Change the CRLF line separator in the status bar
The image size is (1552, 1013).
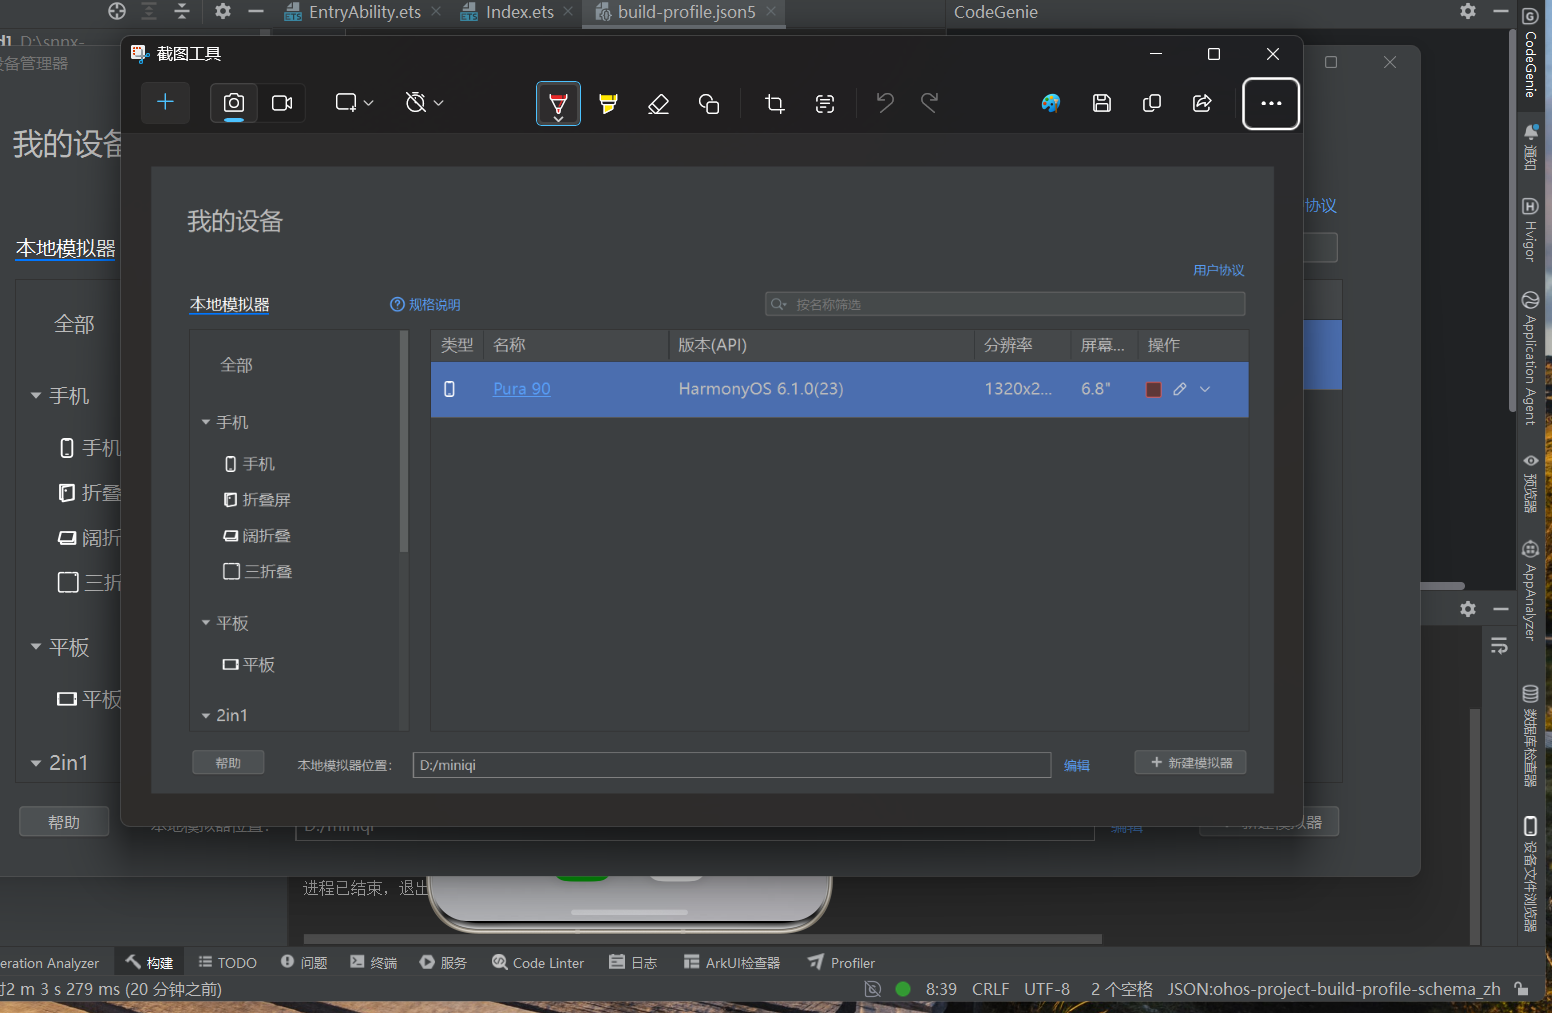990,989
